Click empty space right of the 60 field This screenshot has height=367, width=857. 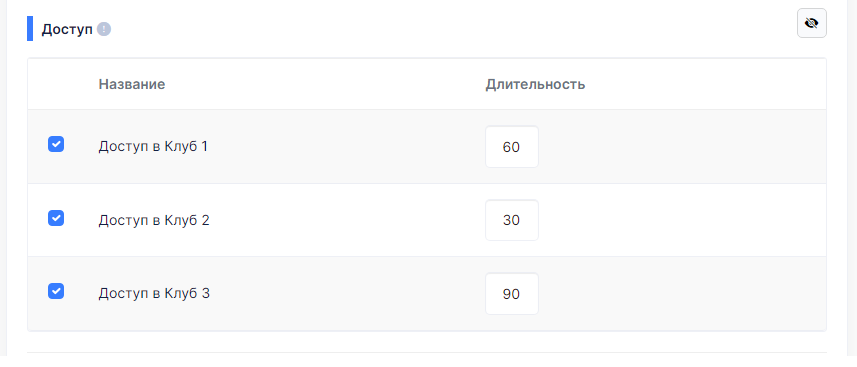coord(682,147)
